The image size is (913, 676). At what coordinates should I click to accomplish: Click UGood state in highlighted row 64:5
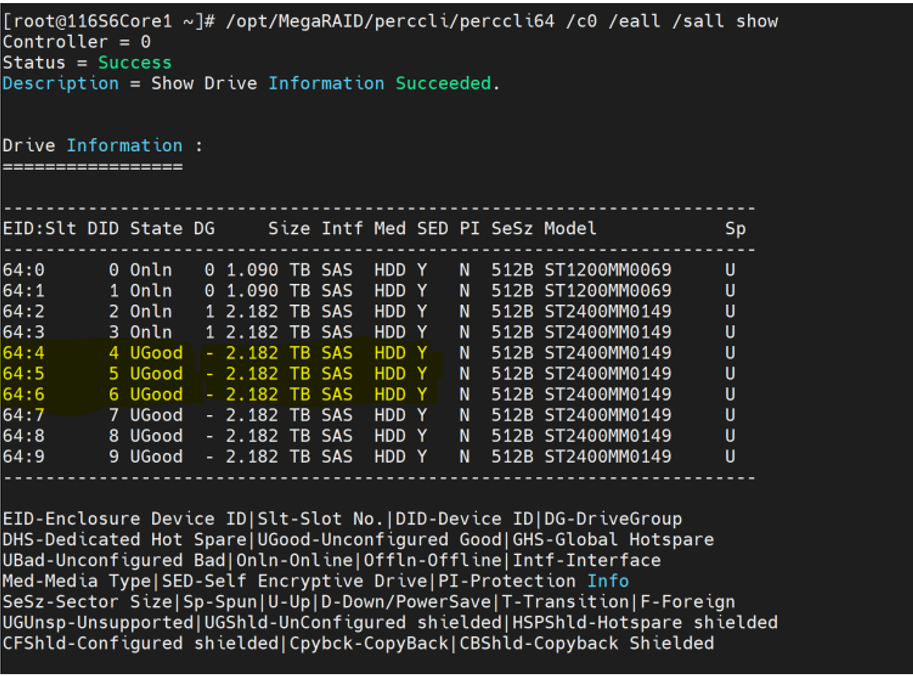pos(156,374)
